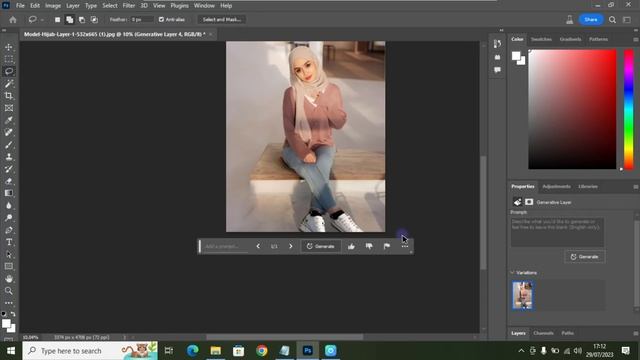
Task: Thumbs up the generated result
Action: [351, 246]
